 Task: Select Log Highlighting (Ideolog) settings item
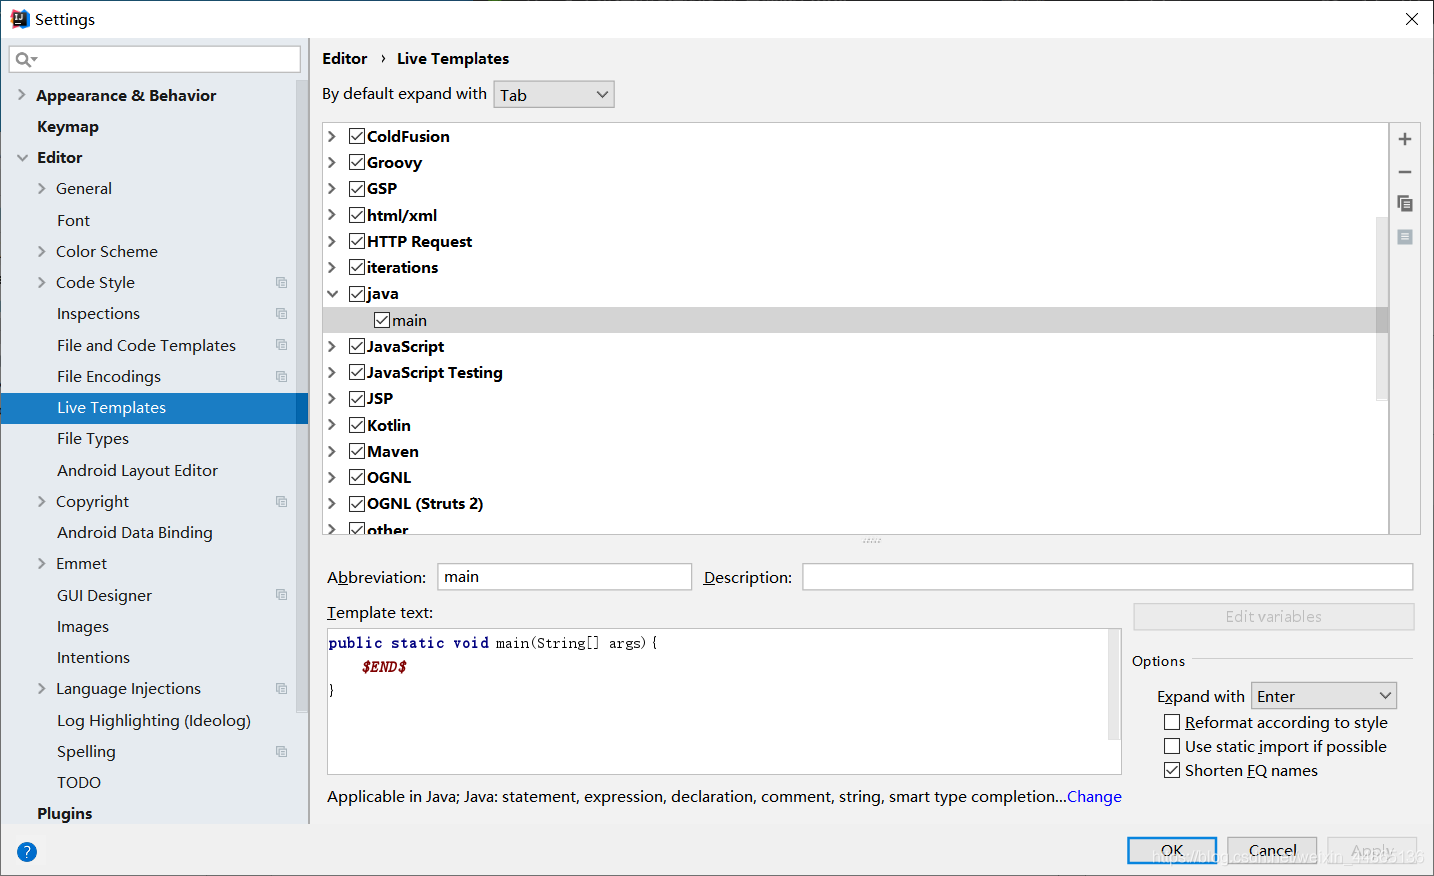click(154, 721)
